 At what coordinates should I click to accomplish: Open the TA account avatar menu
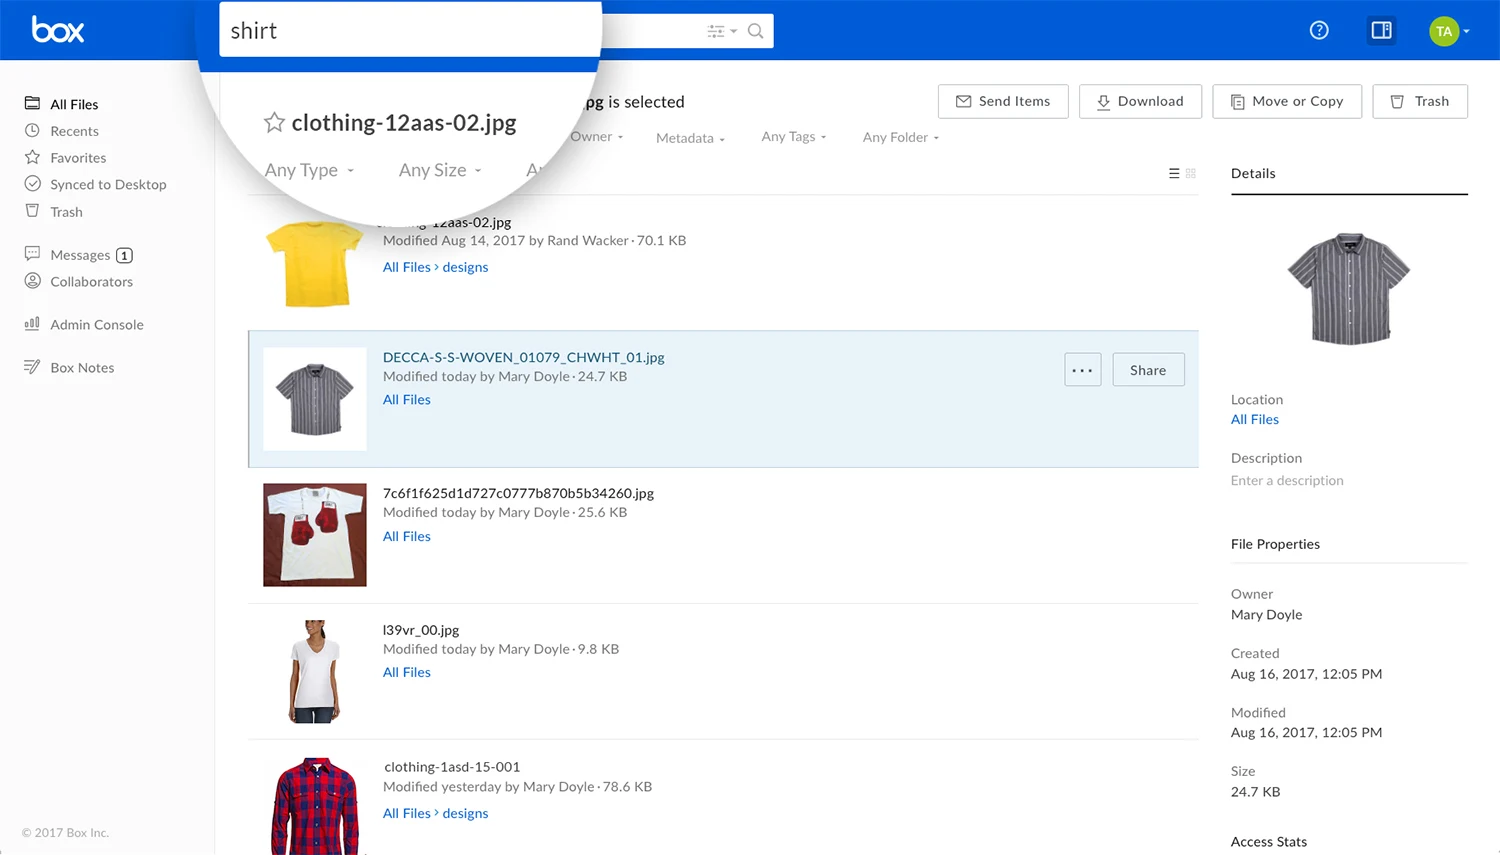coord(1447,31)
